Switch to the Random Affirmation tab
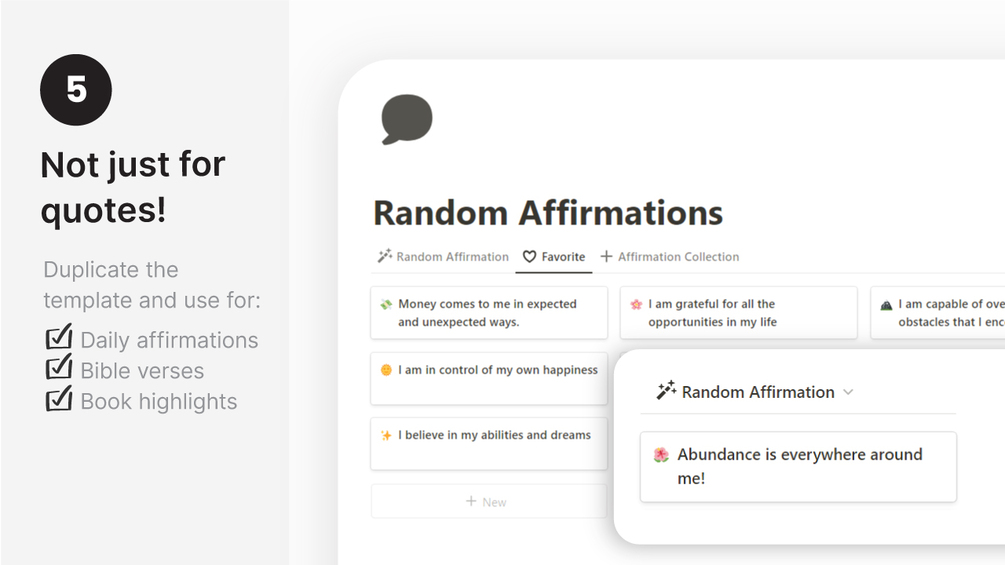The width and height of the screenshot is (1005, 565). tap(443, 257)
